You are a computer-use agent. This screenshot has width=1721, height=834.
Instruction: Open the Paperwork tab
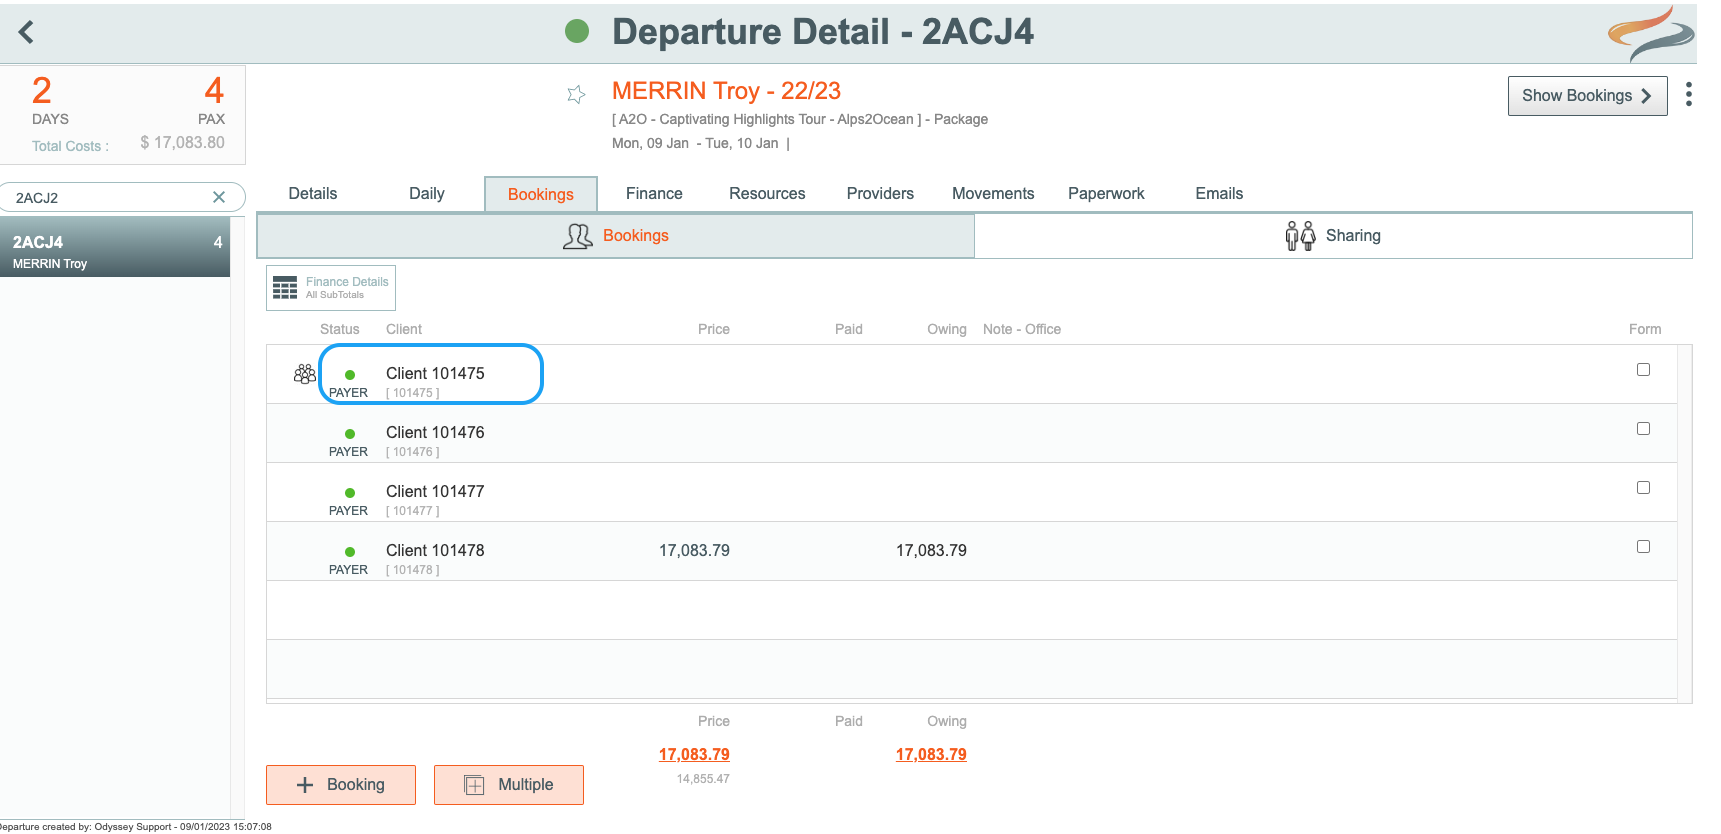pos(1106,194)
